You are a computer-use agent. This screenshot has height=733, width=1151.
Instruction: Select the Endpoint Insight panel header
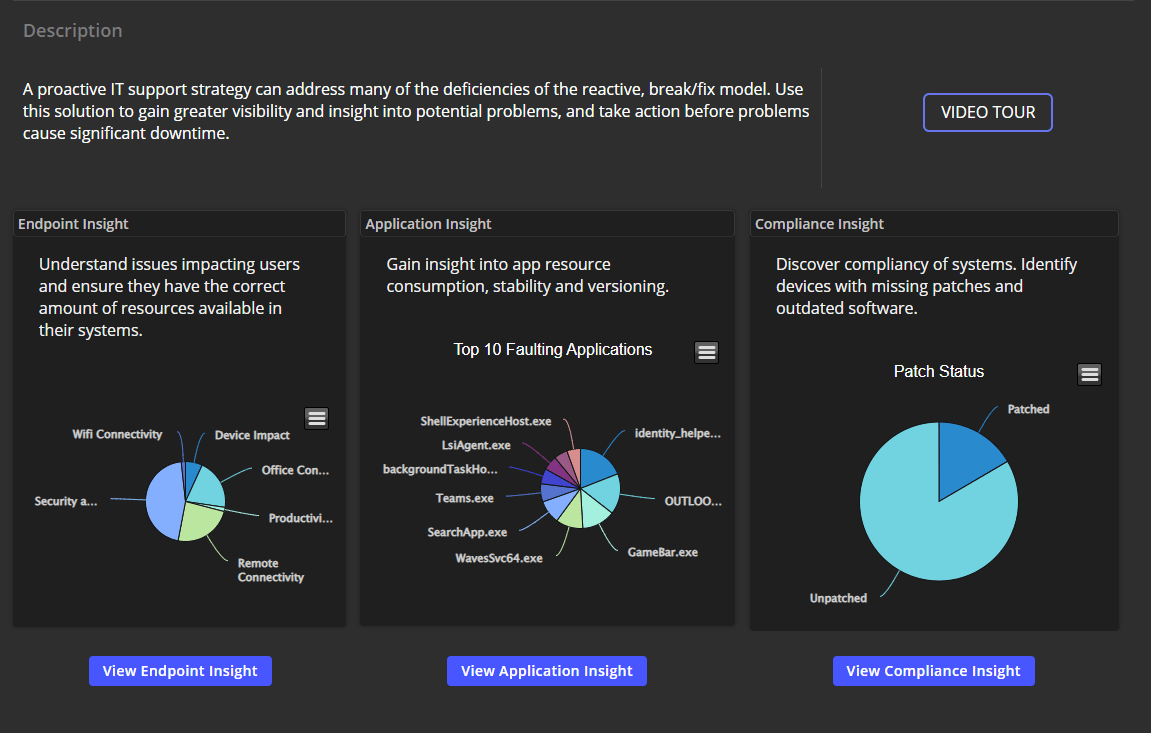pyautogui.click(x=73, y=224)
